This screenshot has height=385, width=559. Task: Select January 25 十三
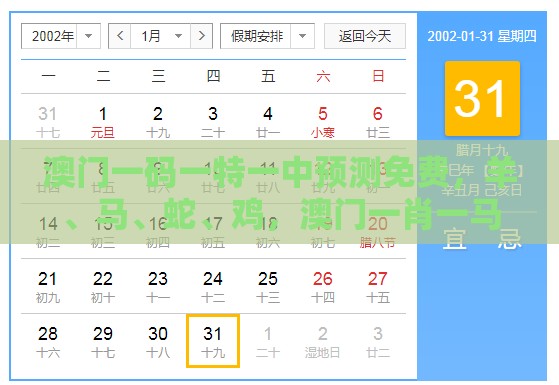tap(268, 287)
